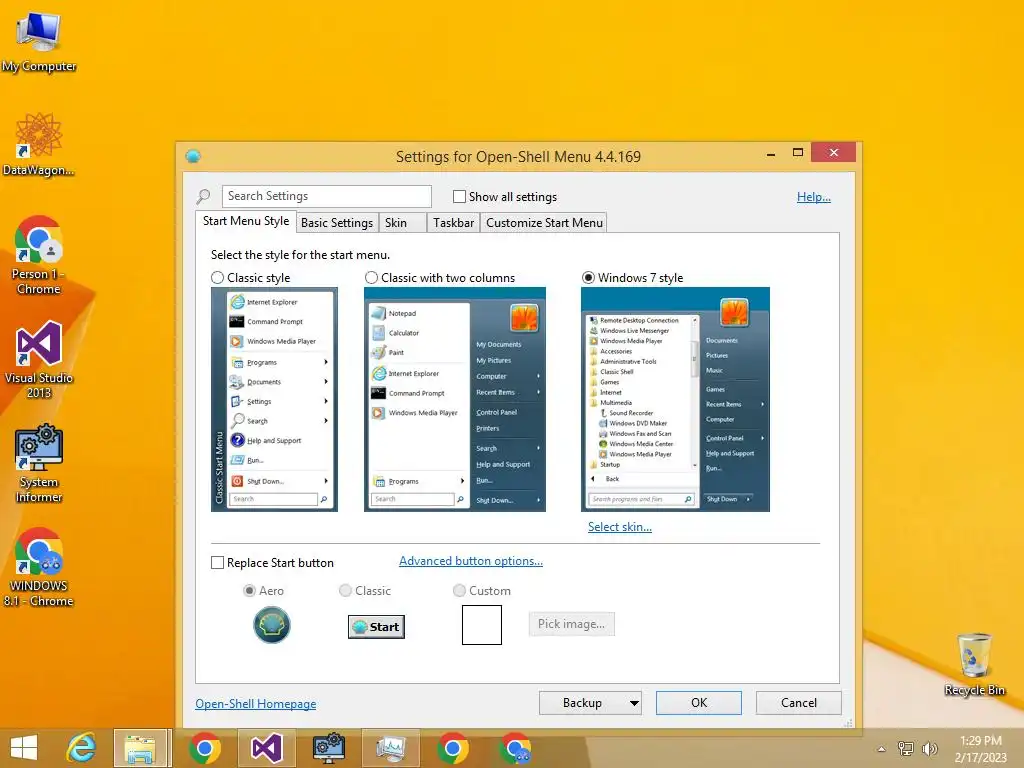
Task: Click the Classic style preview image
Action: pos(274,399)
